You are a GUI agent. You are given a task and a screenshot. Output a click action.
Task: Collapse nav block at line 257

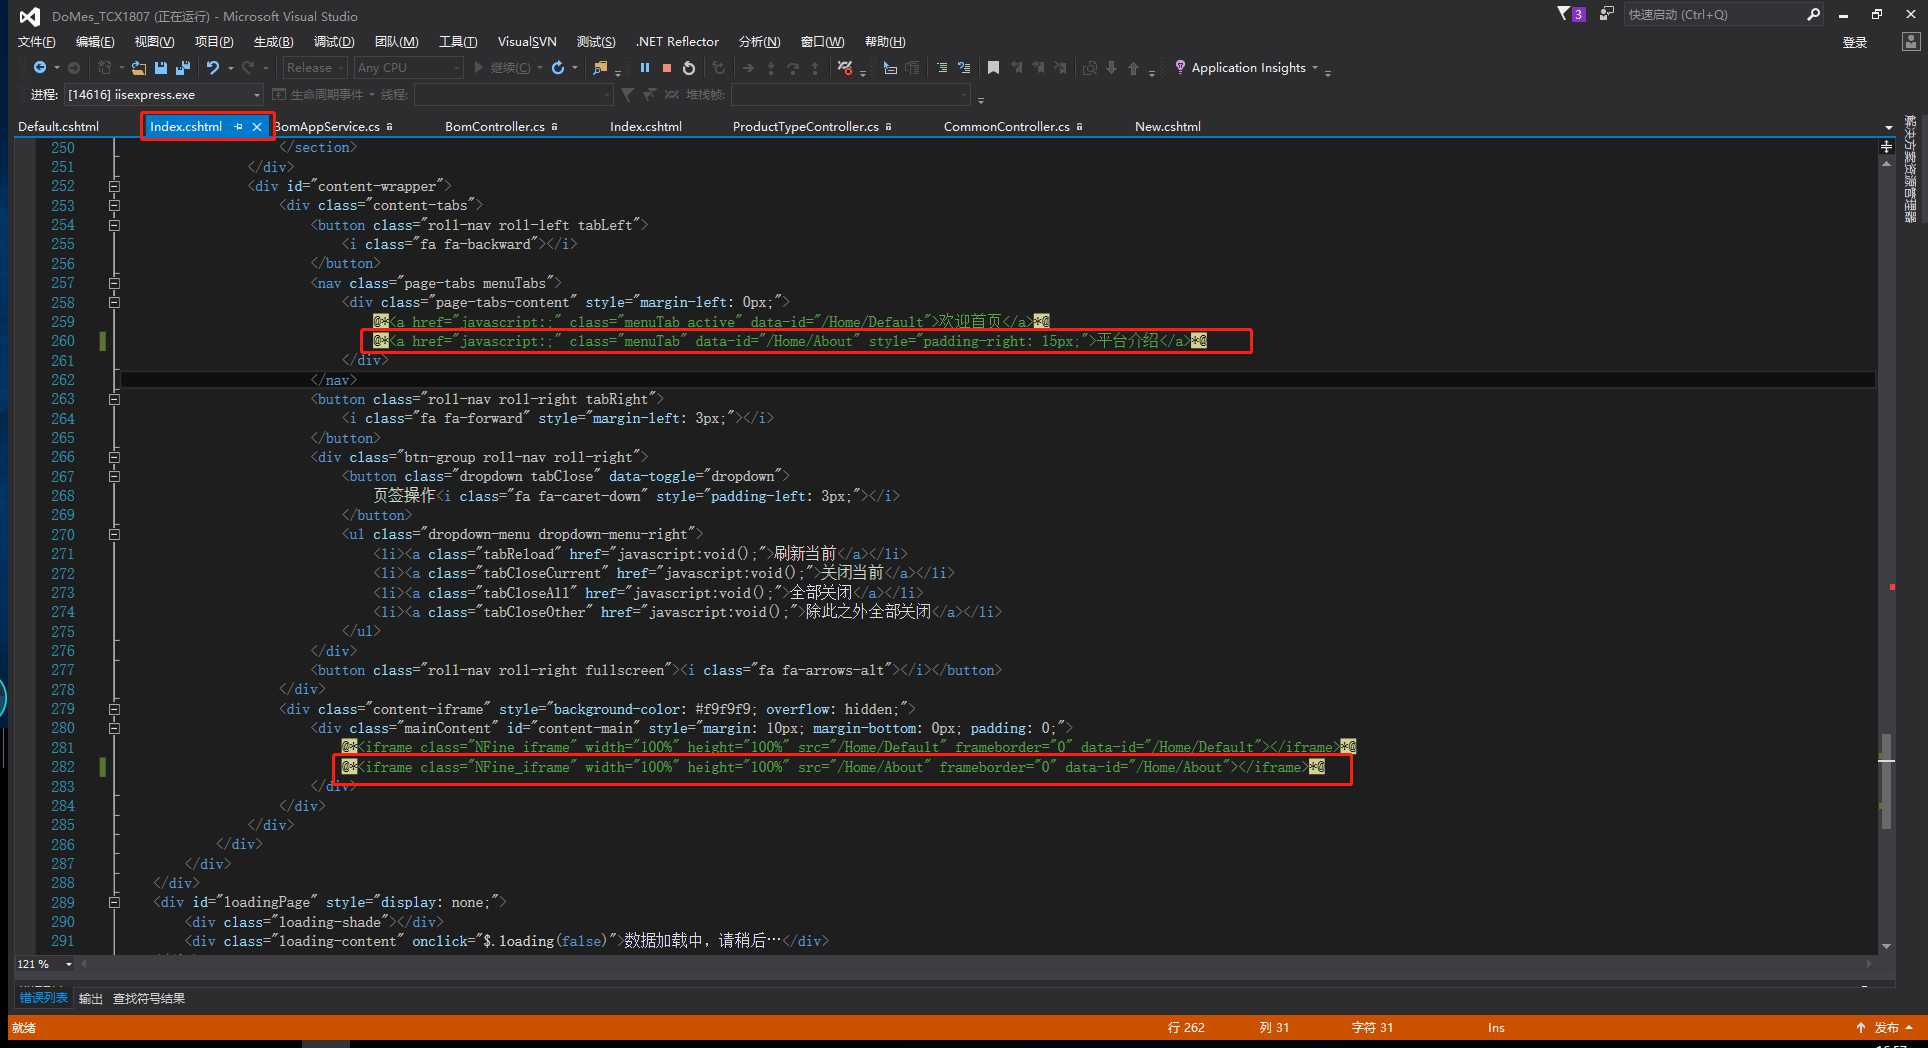114,283
